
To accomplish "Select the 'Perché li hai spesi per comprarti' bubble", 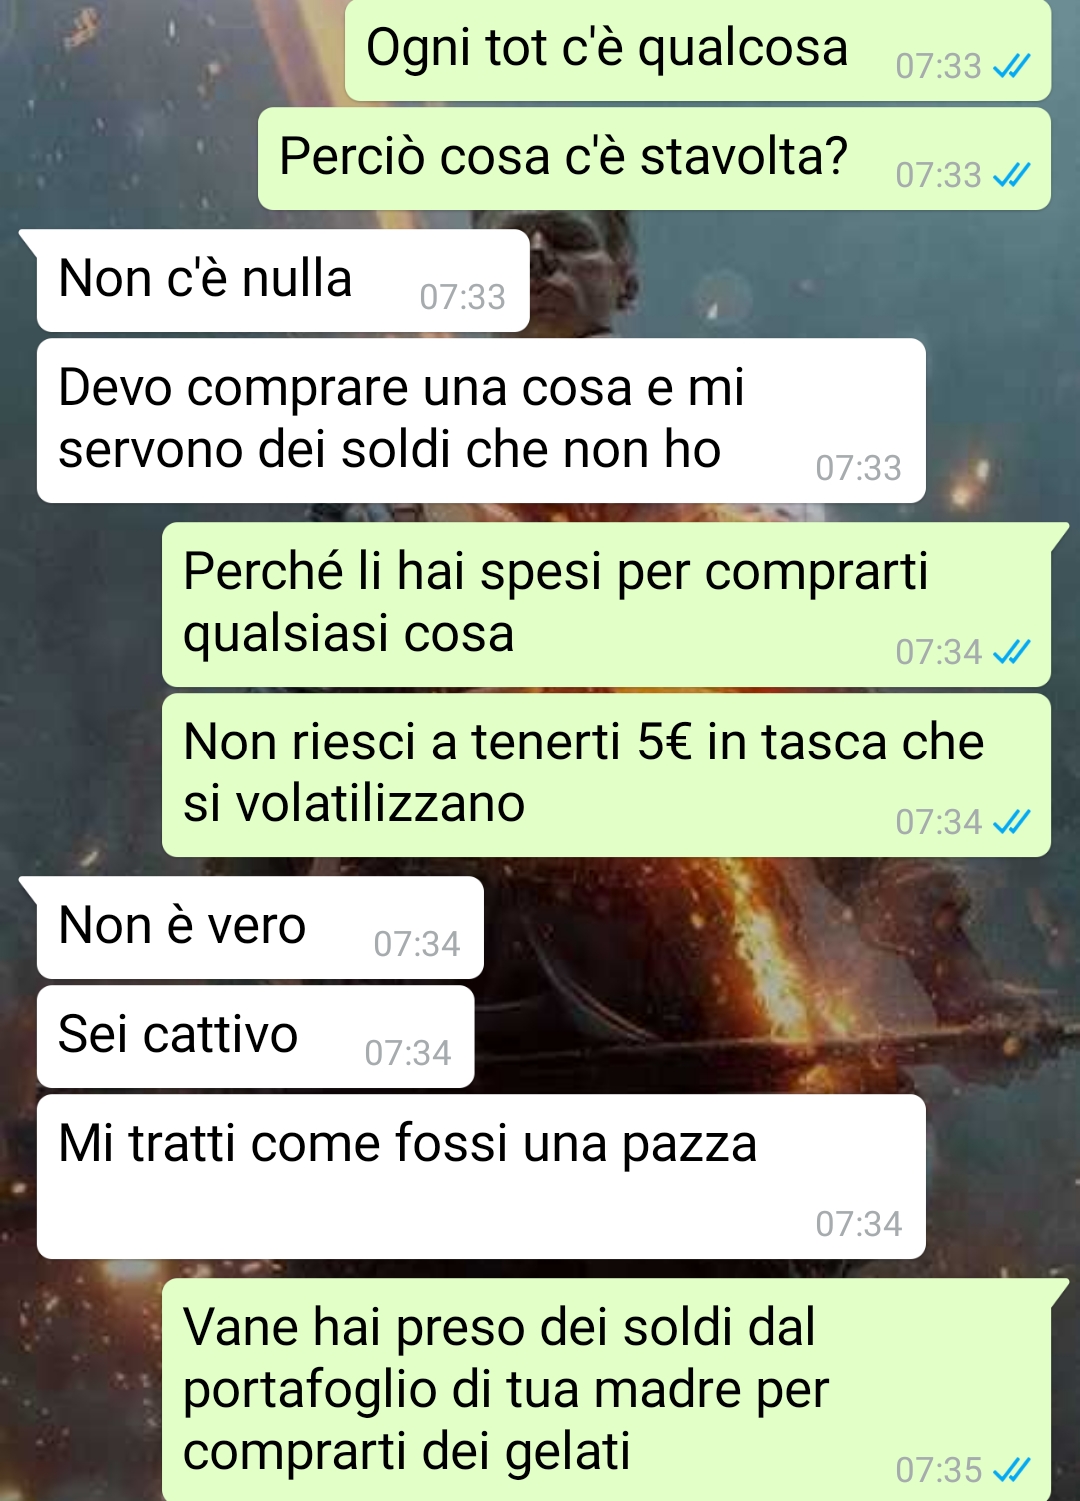I will 606,605.
